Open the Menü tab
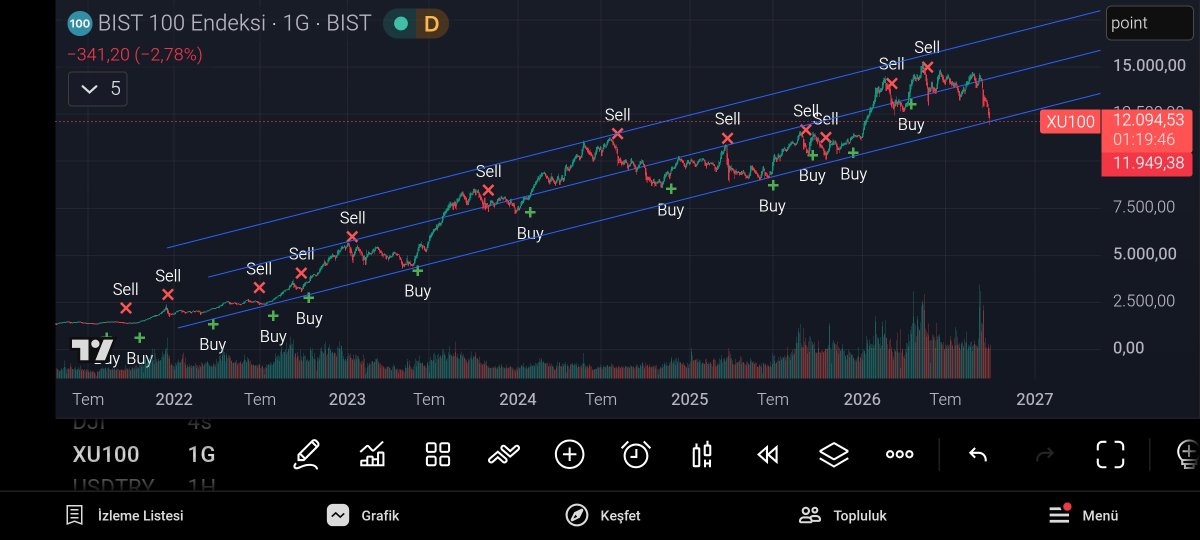 tap(1083, 516)
